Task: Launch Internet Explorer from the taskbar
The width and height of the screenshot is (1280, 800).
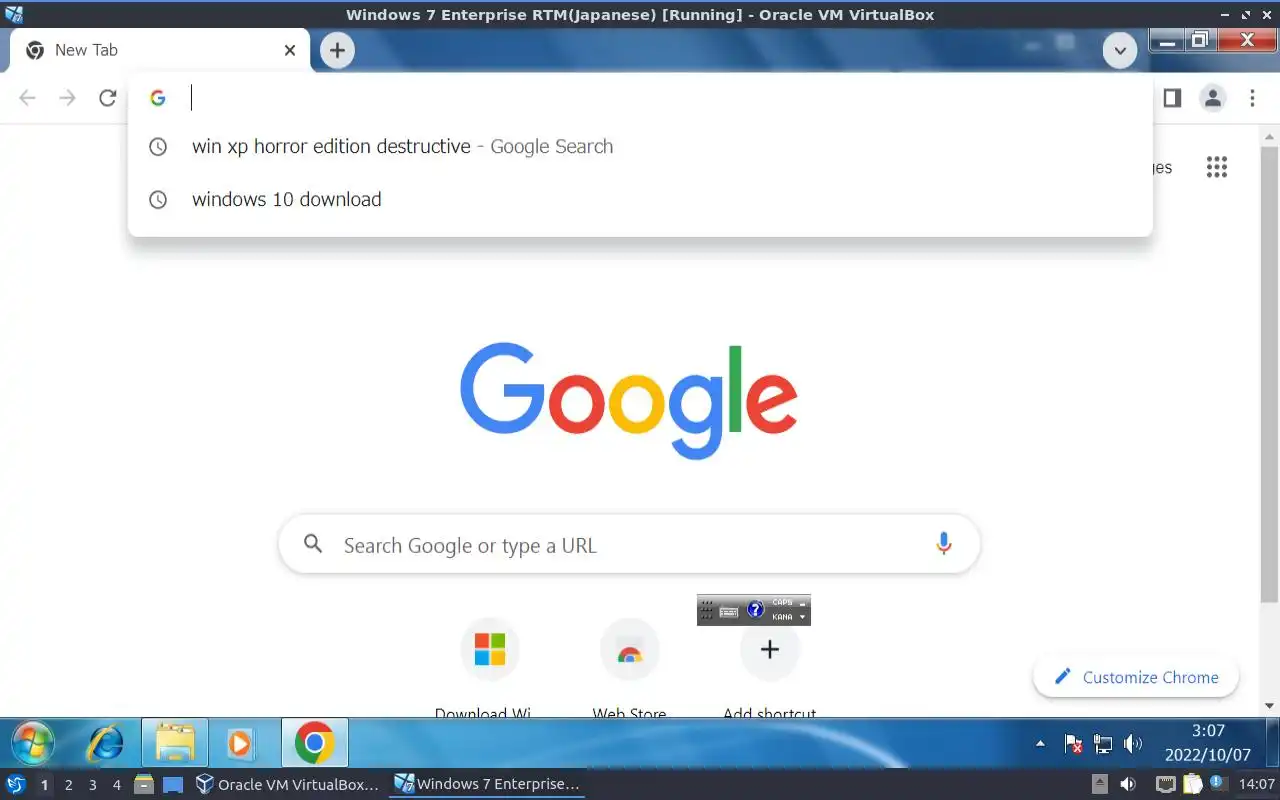Action: click(106, 743)
